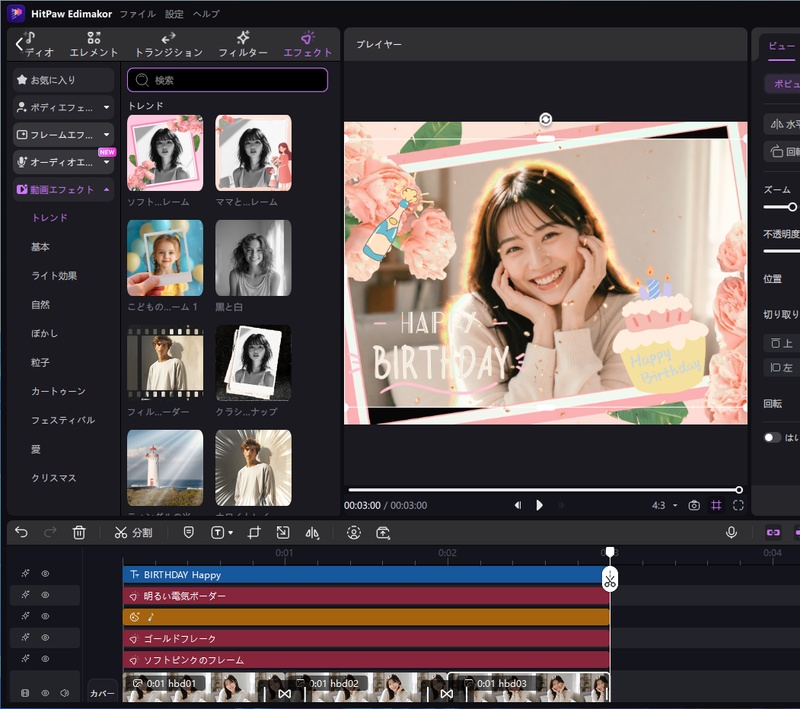Viewport: 800px width, 709px height.
Task: Click the export frame icon in toolbar
Action: [383, 533]
